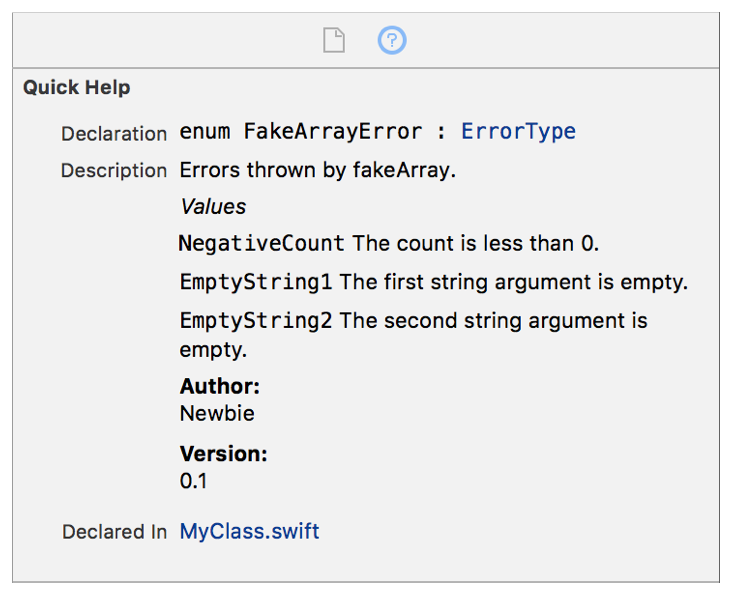This screenshot has height=595, width=732.
Task: Click the Declaration field label
Action: [x=113, y=133]
